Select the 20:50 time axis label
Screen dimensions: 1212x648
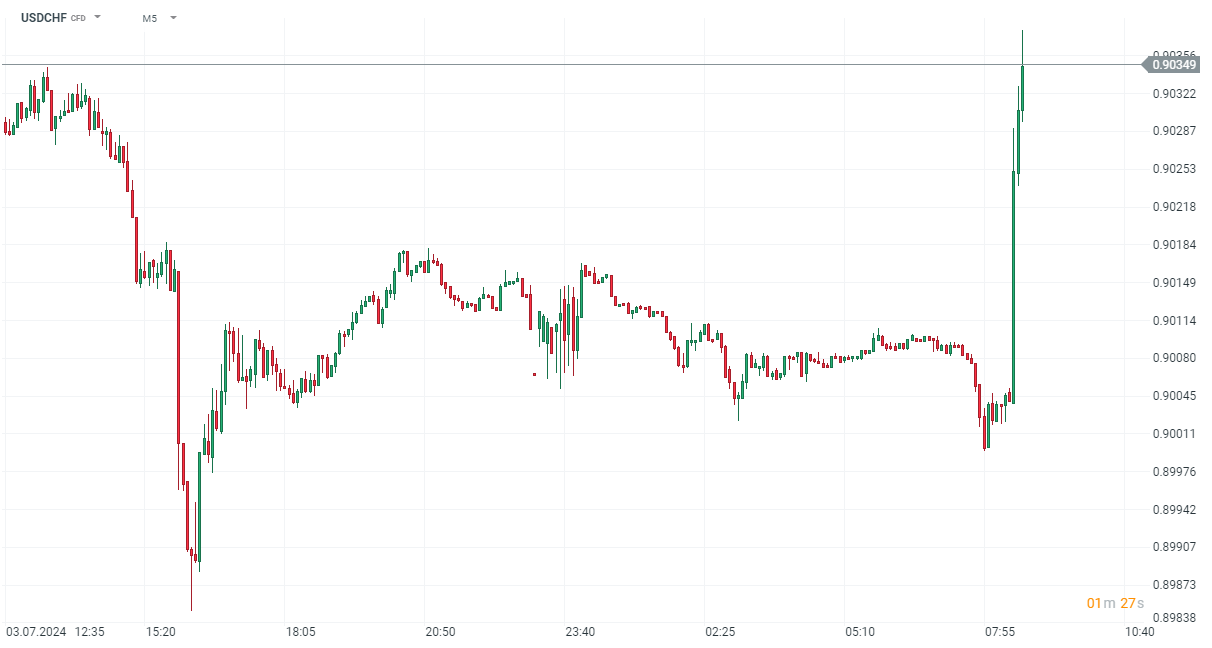[x=440, y=632]
